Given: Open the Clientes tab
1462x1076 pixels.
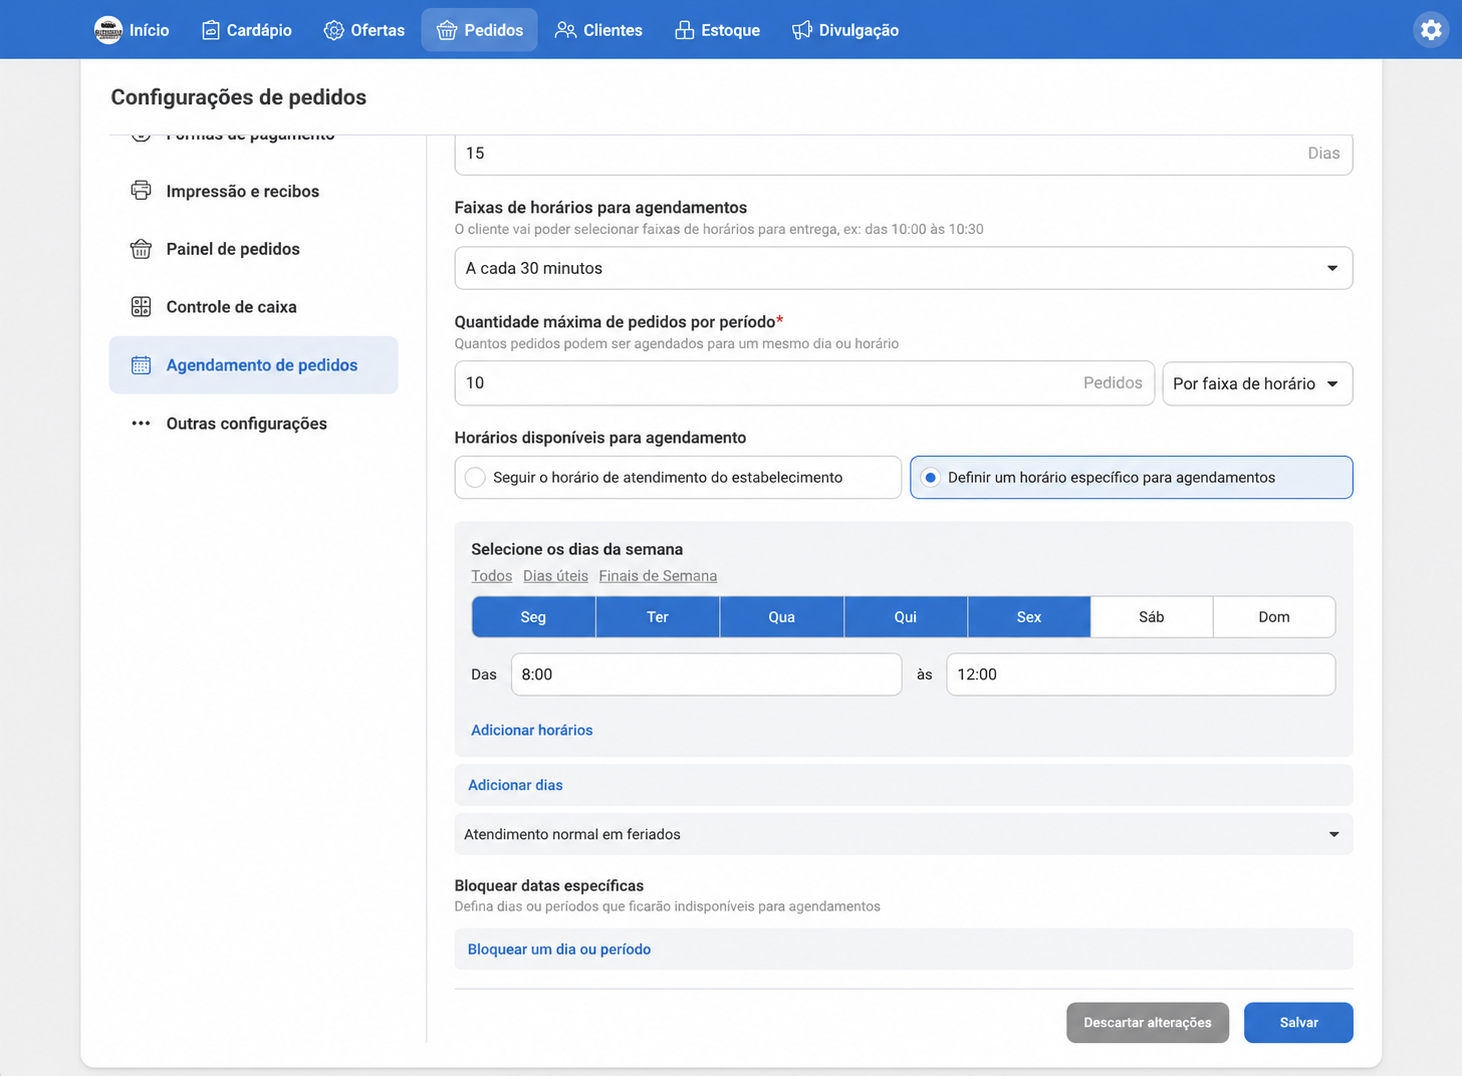Looking at the screenshot, I should [x=599, y=30].
